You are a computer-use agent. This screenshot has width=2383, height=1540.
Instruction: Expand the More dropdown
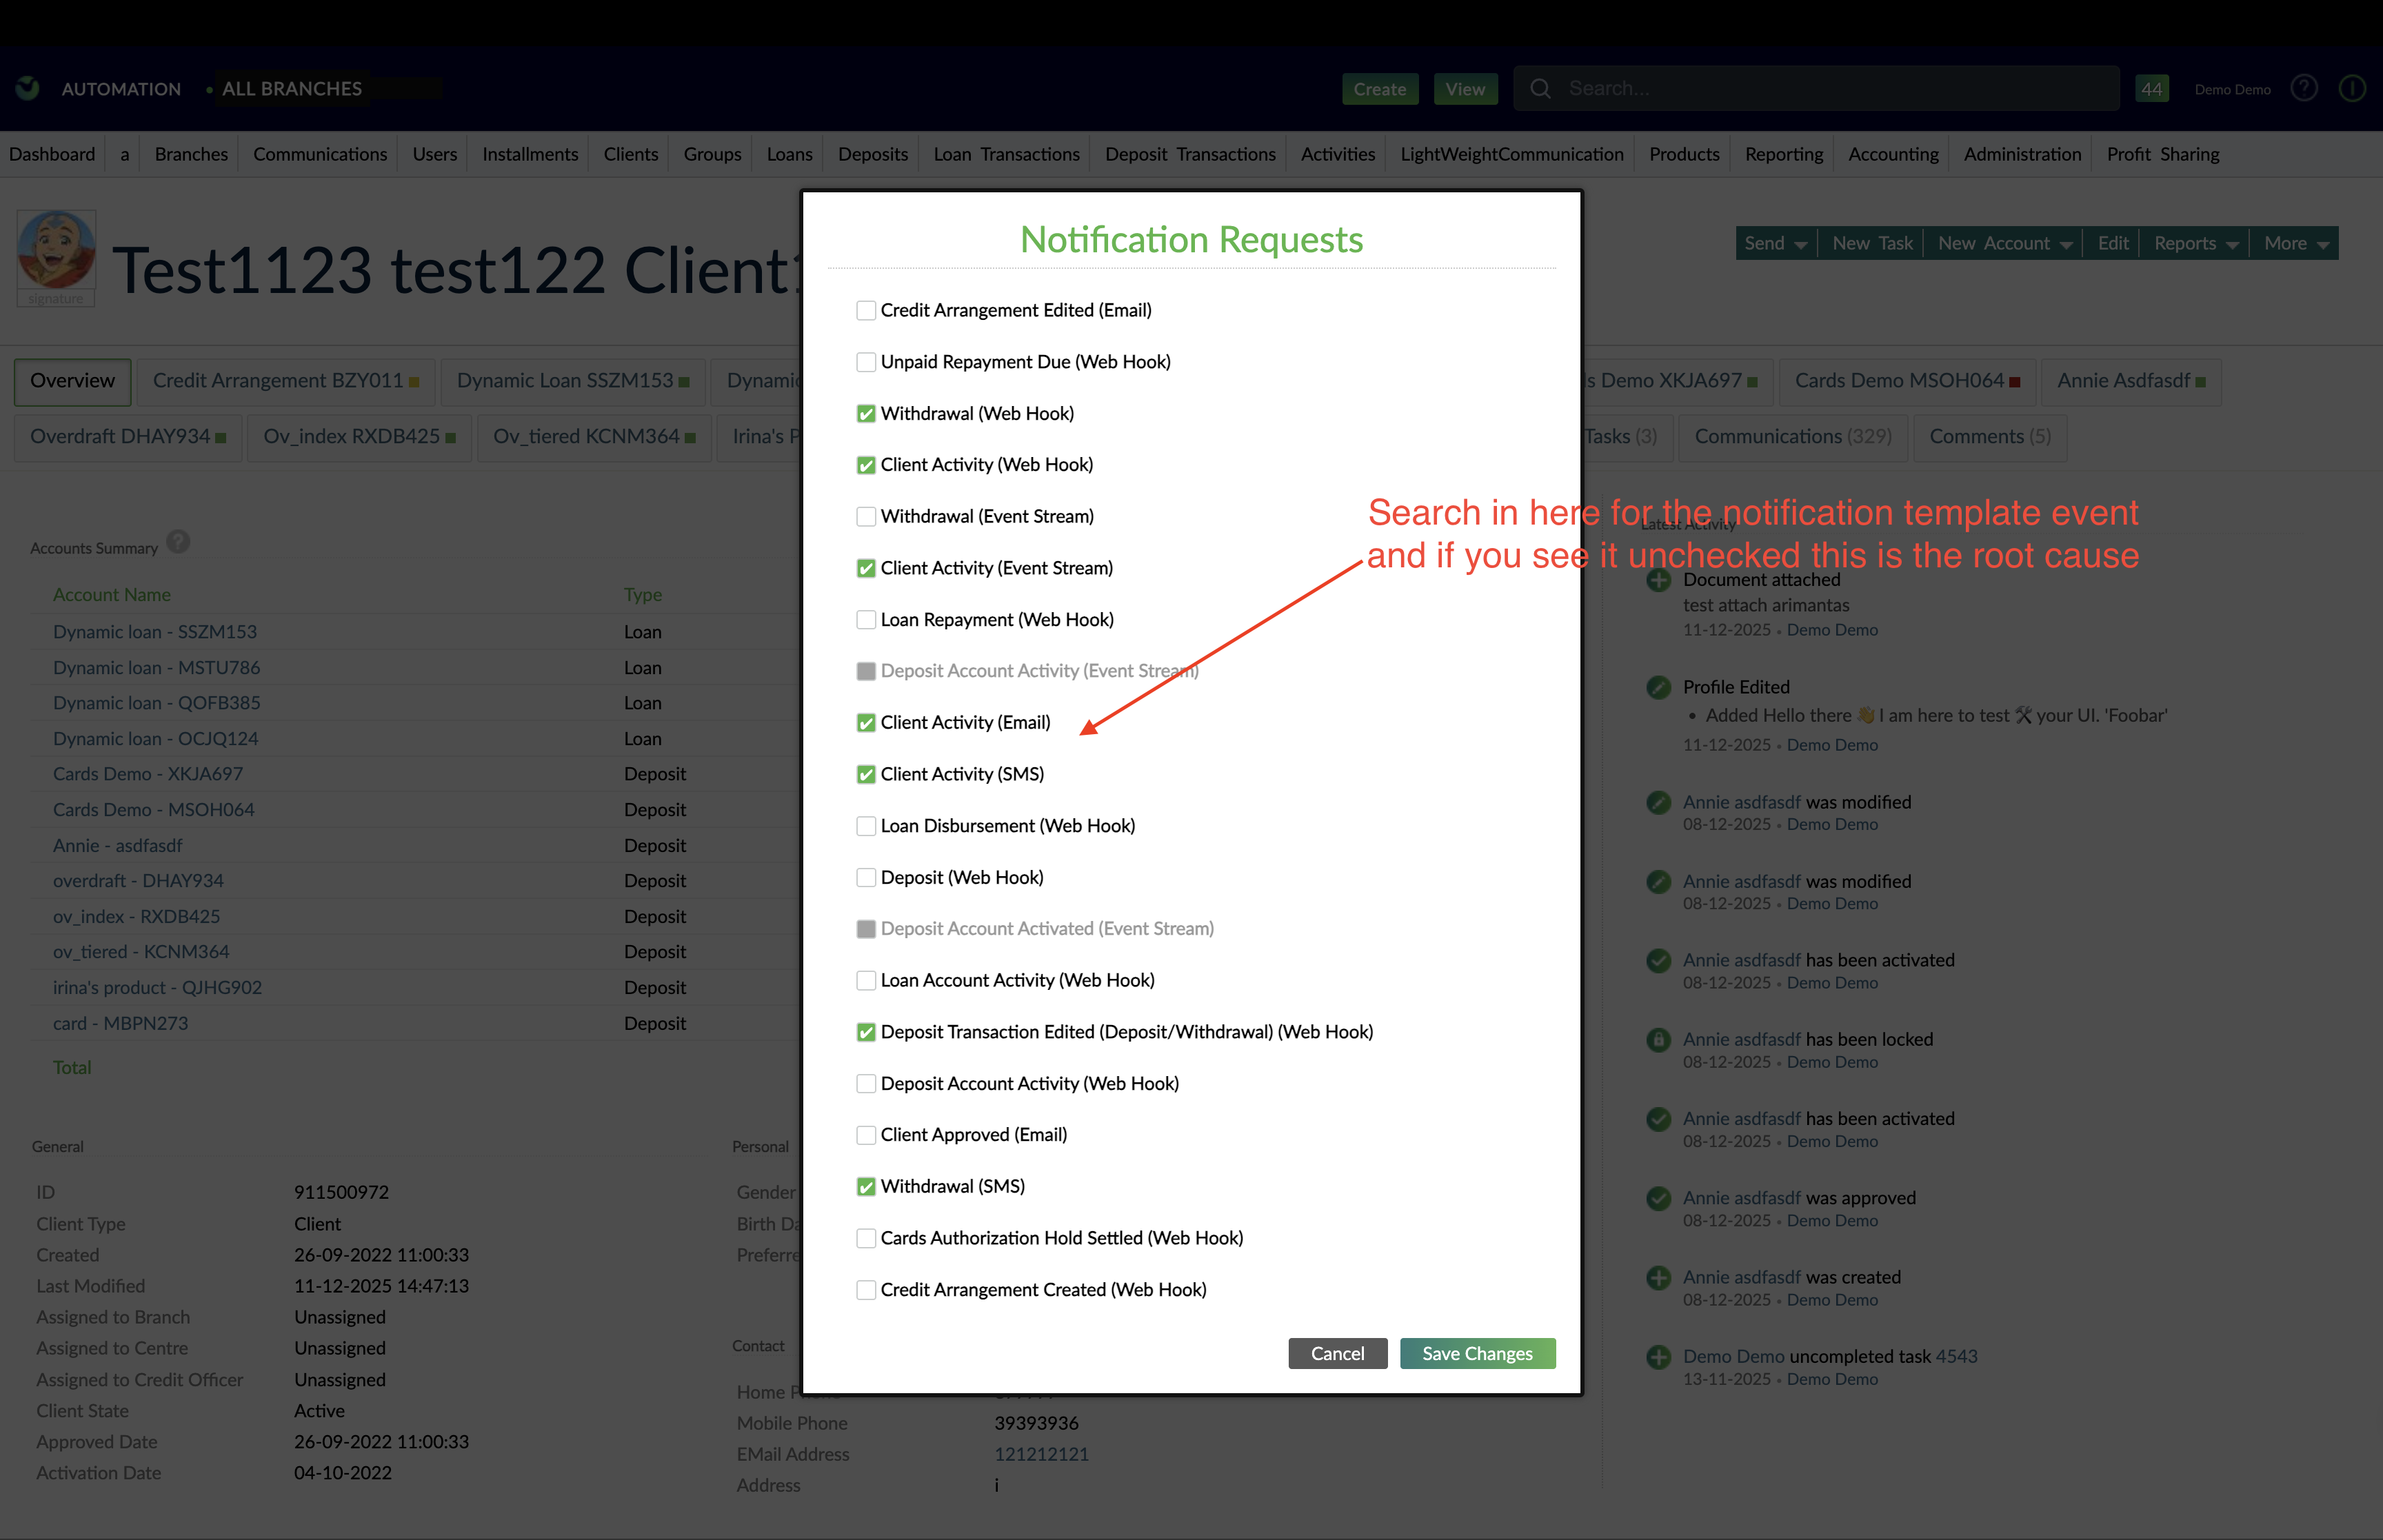tap(2294, 242)
